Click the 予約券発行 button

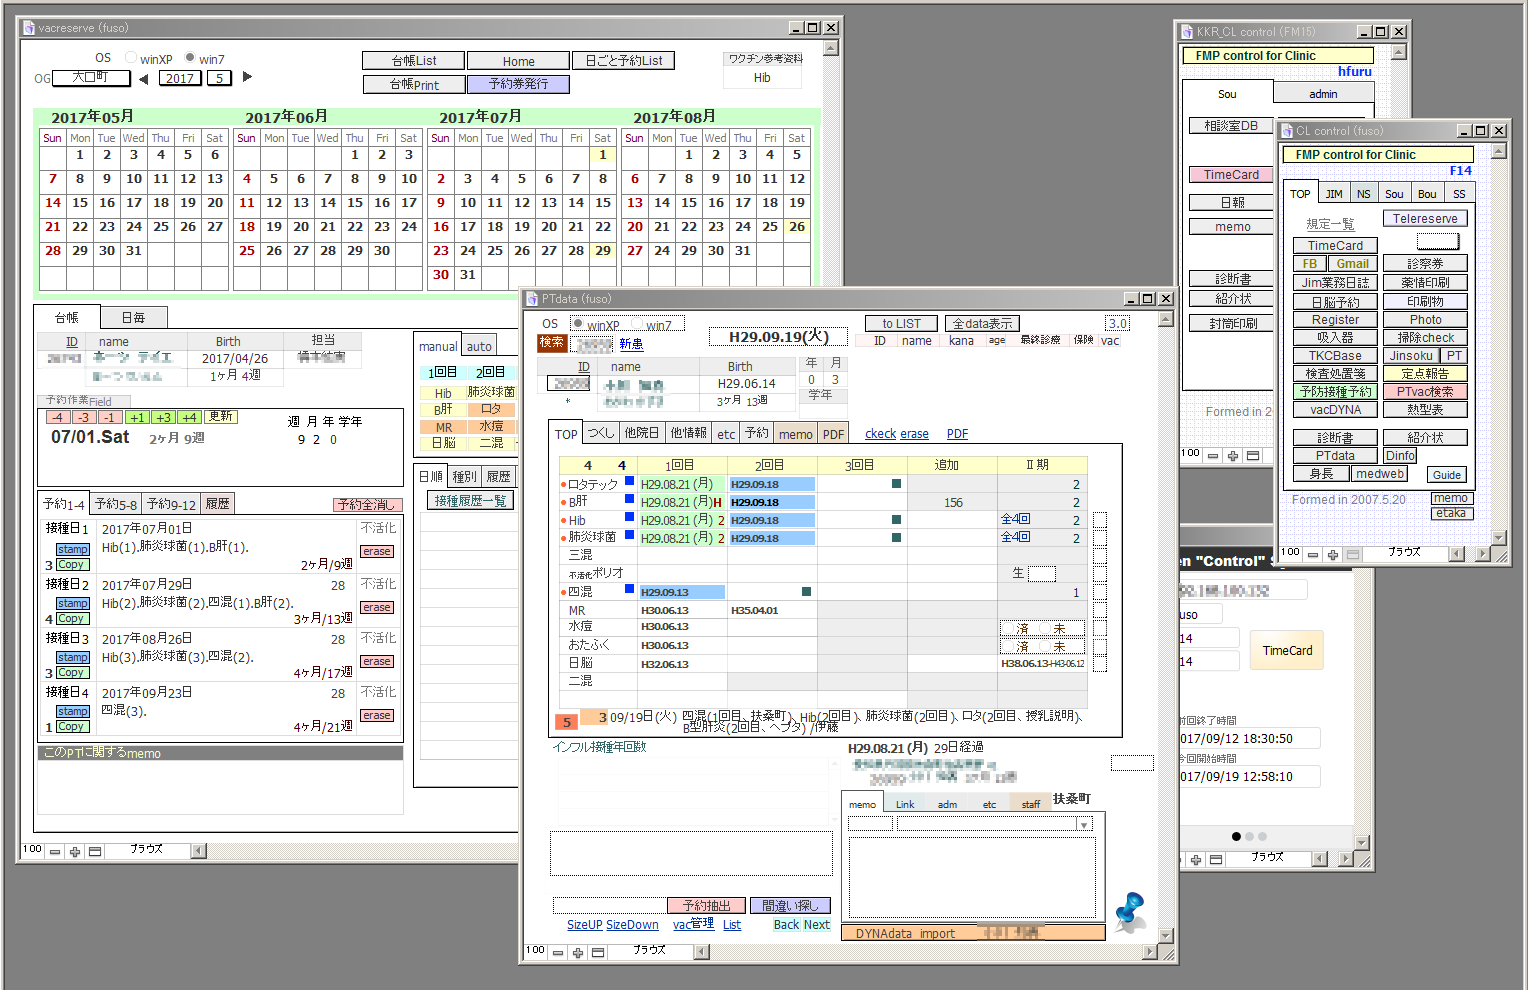point(518,84)
